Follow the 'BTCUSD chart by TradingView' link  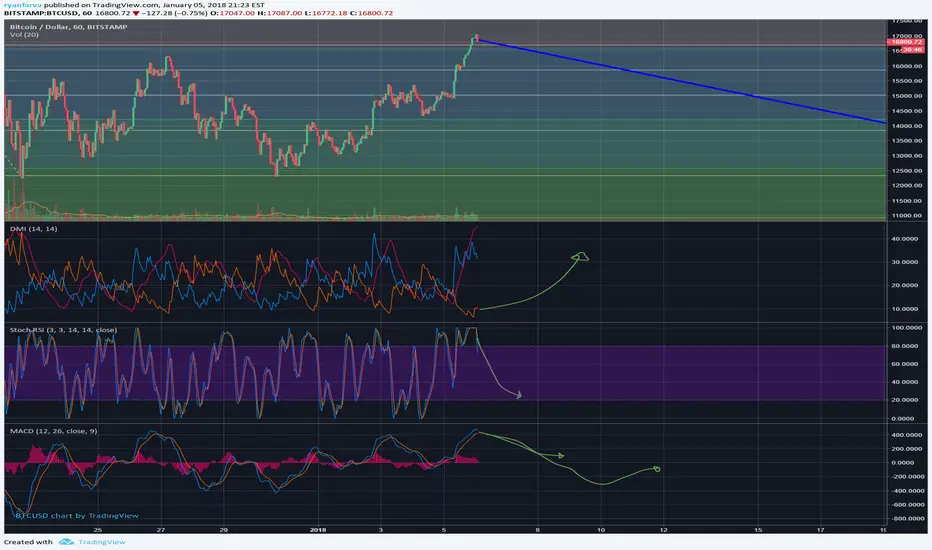(77, 516)
